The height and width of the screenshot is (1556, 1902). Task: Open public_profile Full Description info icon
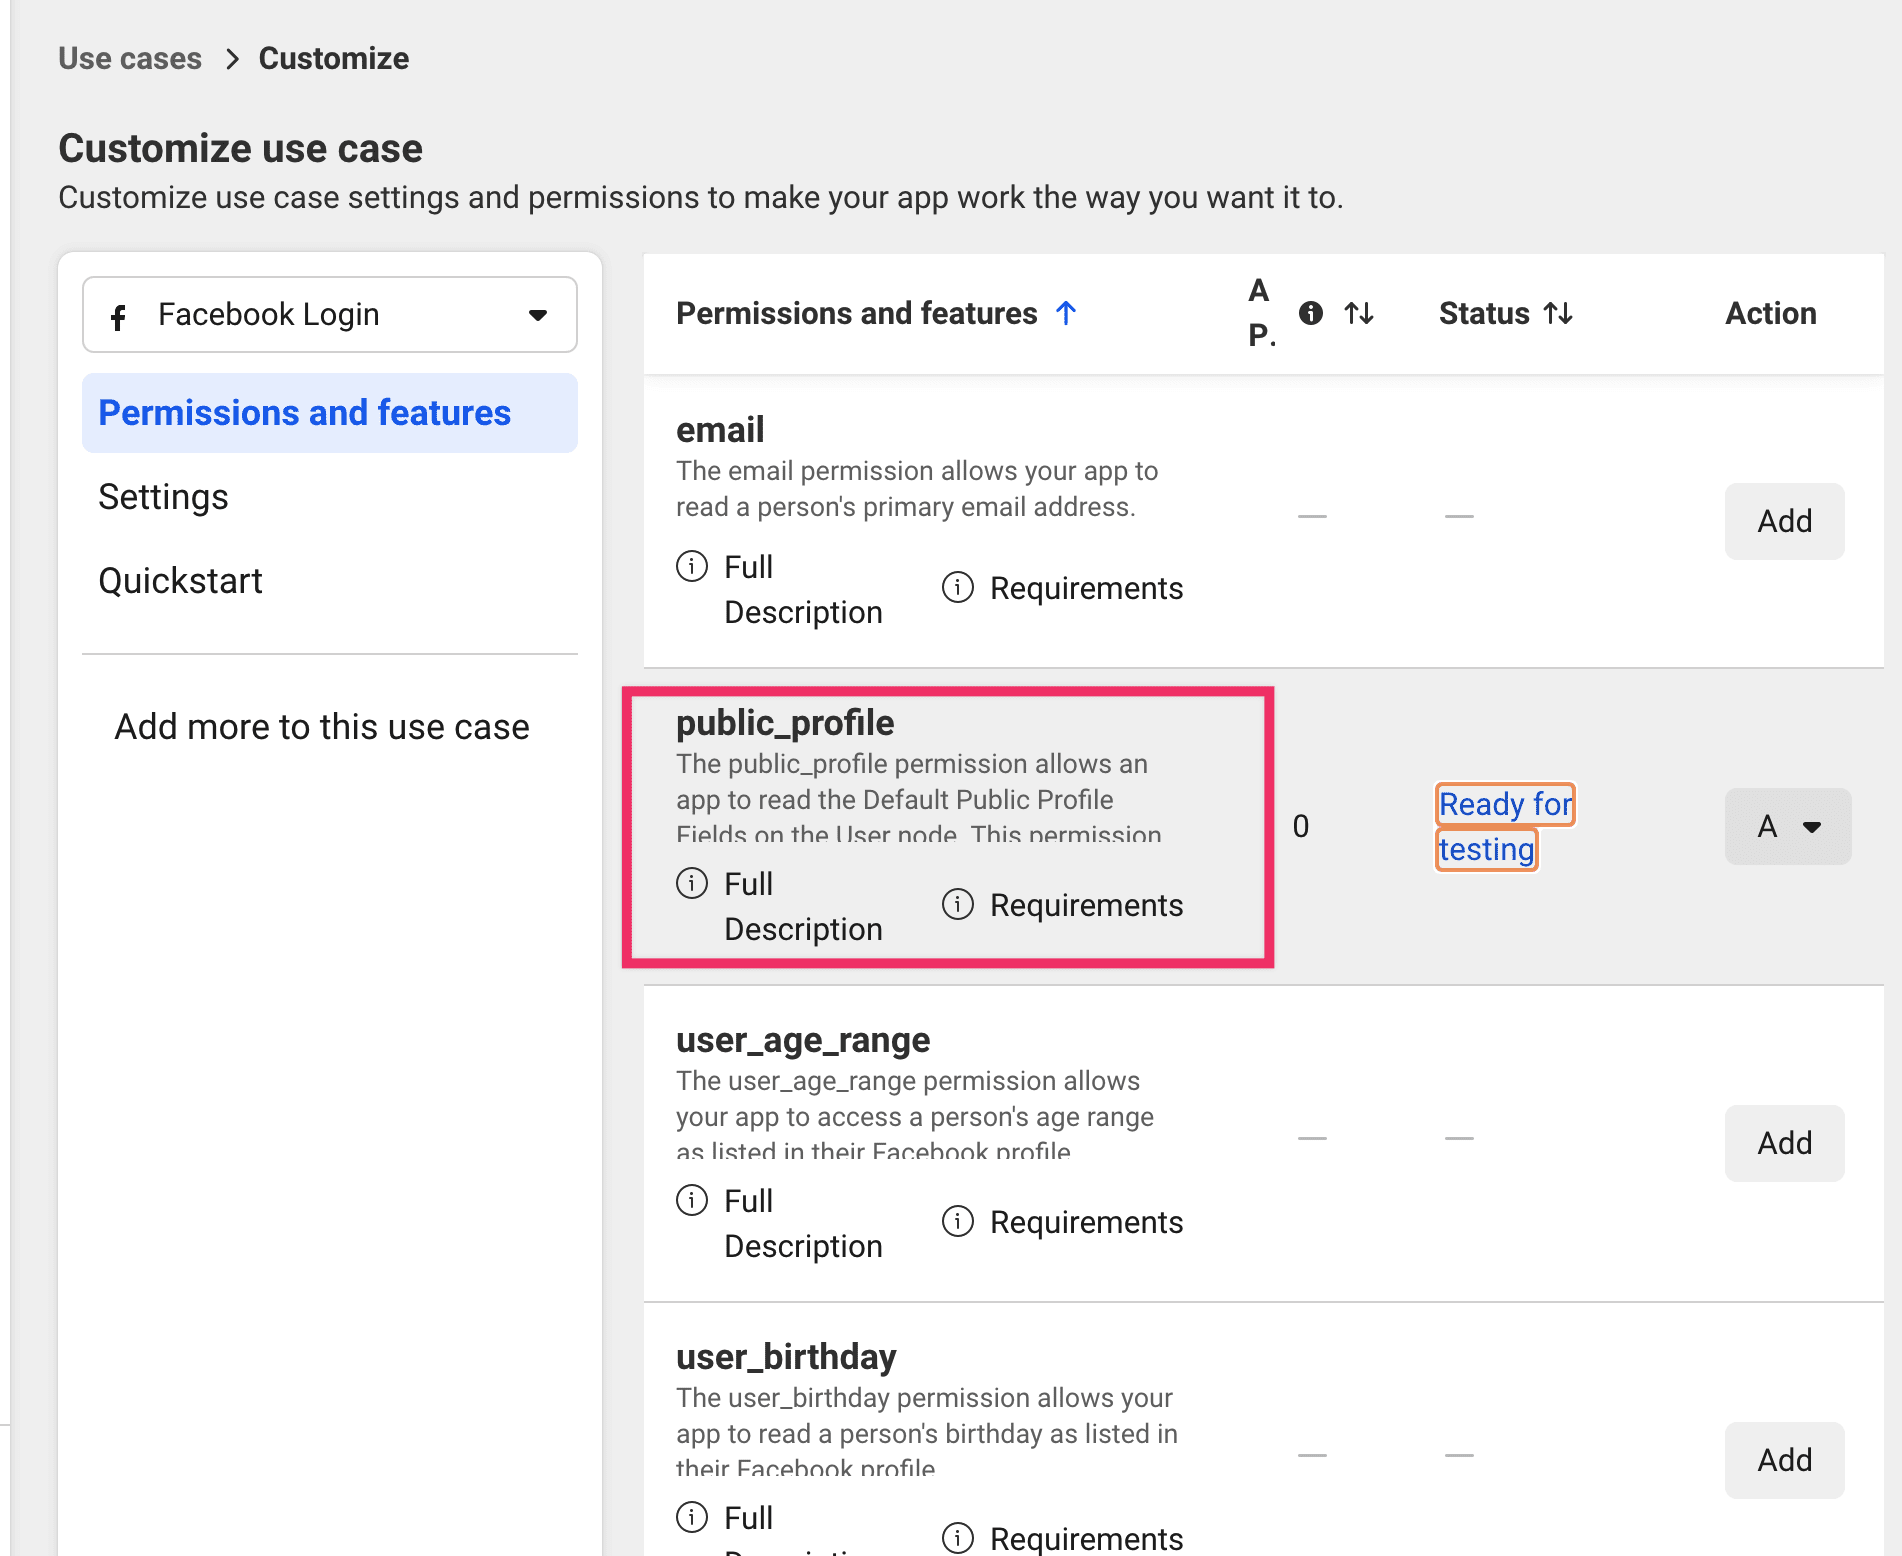click(691, 883)
